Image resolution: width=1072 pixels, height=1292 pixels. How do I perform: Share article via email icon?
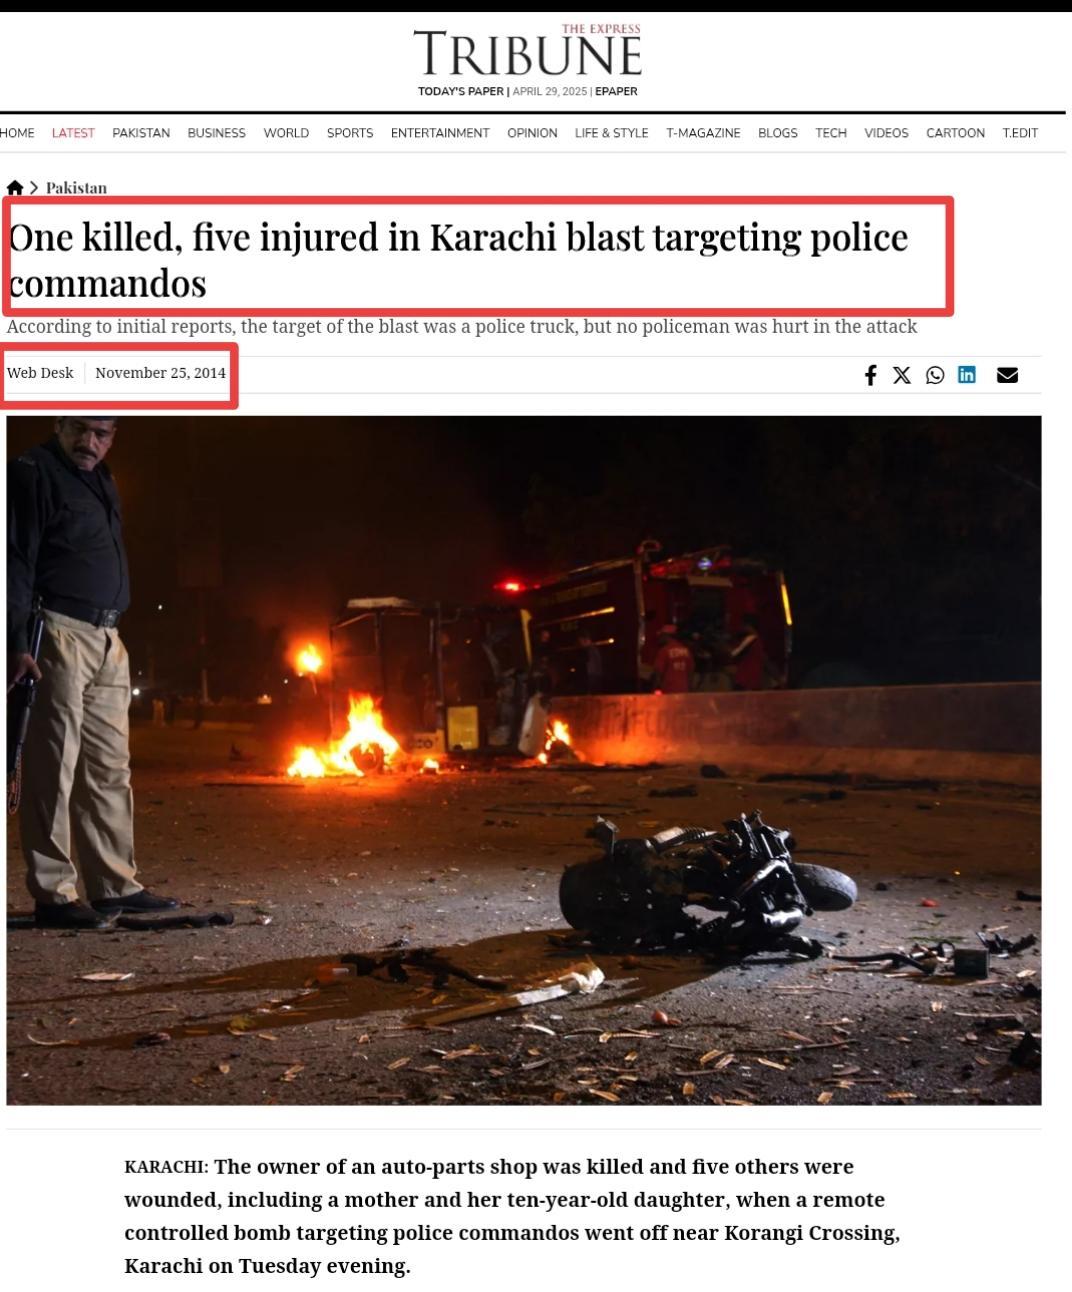pos(1007,375)
